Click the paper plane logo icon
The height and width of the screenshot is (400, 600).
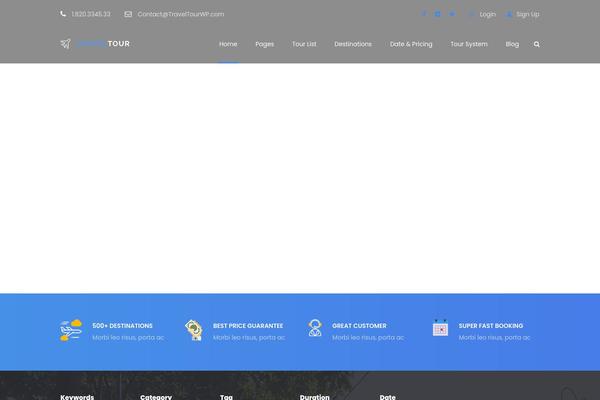(x=66, y=44)
